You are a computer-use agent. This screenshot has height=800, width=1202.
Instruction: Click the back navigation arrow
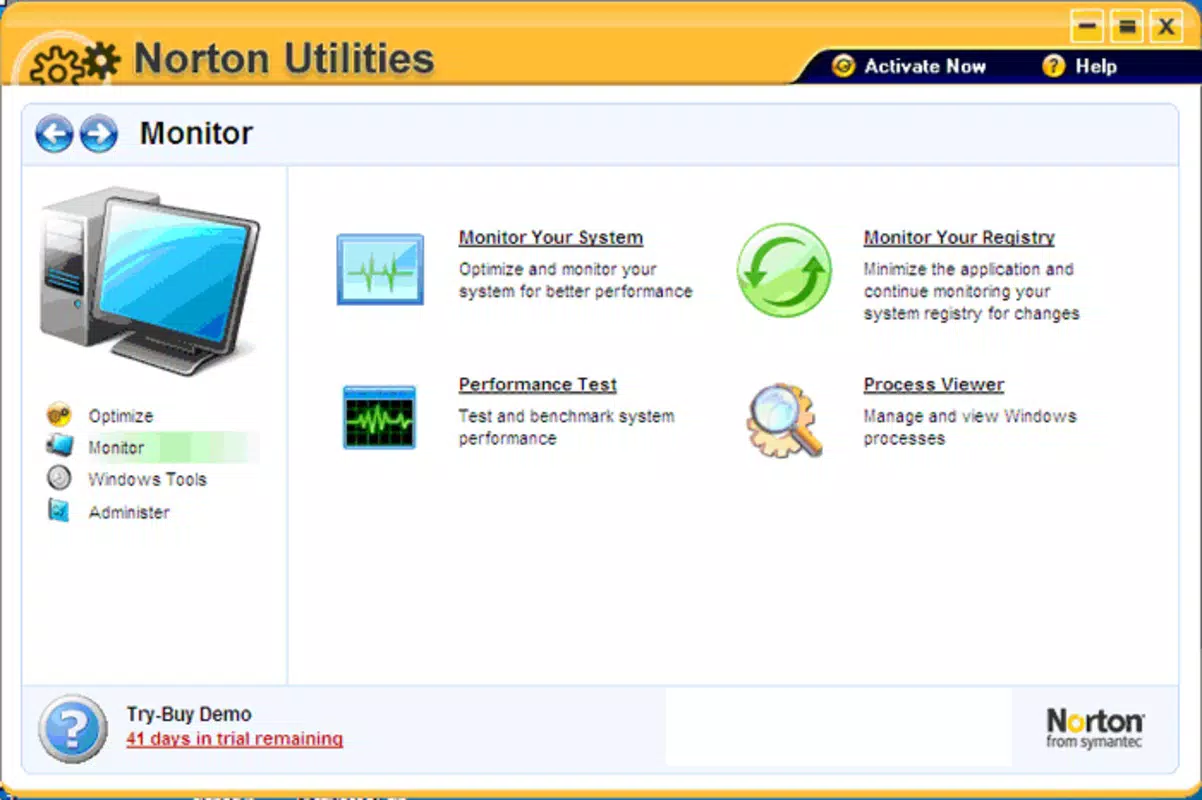pyautogui.click(x=54, y=134)
